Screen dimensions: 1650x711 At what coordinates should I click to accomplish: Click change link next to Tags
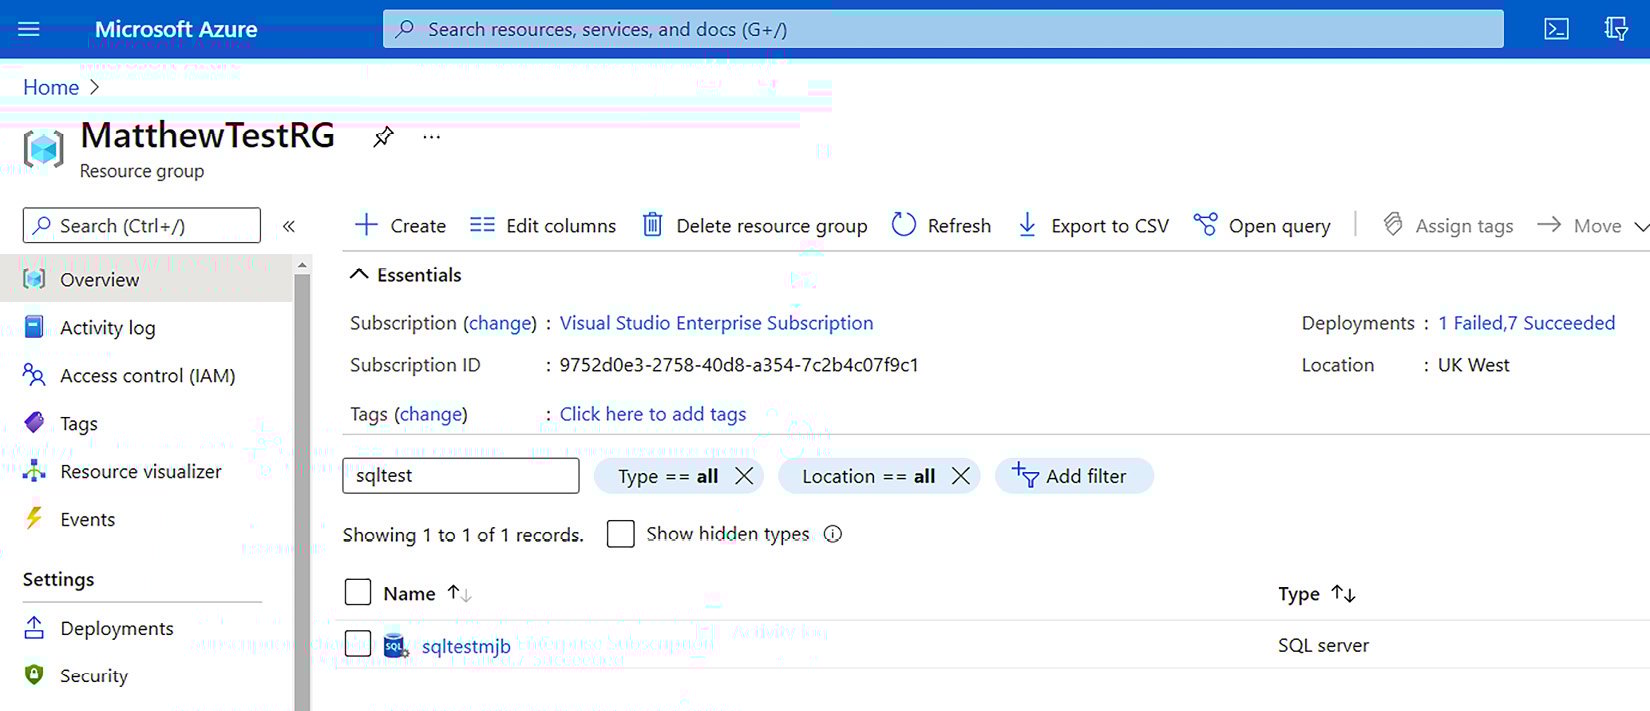(x=431, y=414)
